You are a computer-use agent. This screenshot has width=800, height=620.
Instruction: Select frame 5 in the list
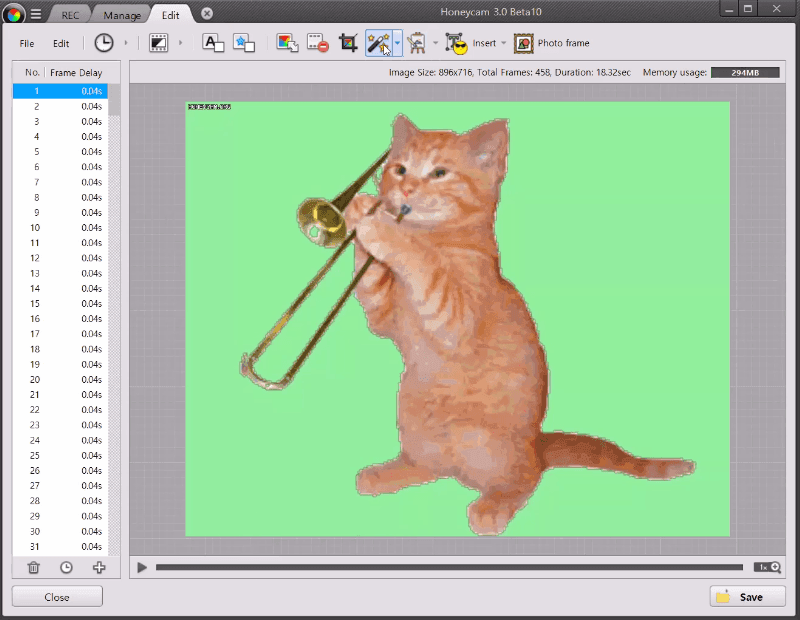[60, 152]
